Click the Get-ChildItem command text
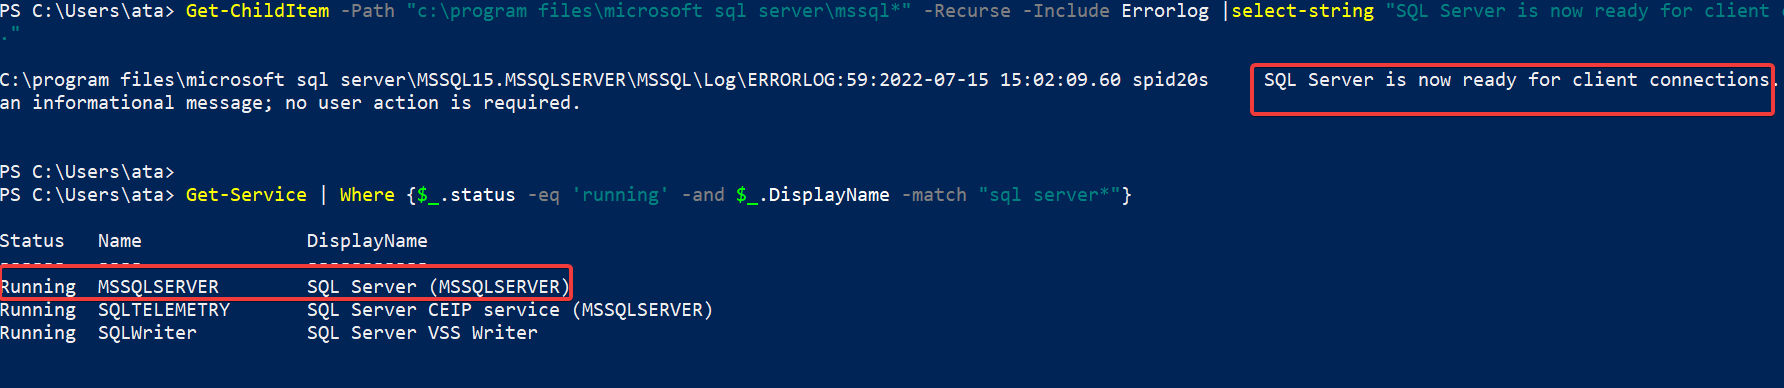 pos(257,11)
